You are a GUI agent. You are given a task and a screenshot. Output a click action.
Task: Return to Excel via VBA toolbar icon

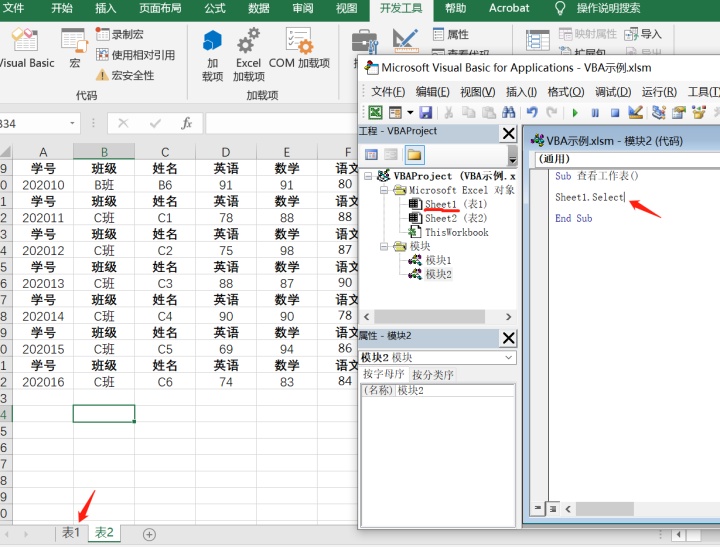pyautogui.click(x=375, y=112)
